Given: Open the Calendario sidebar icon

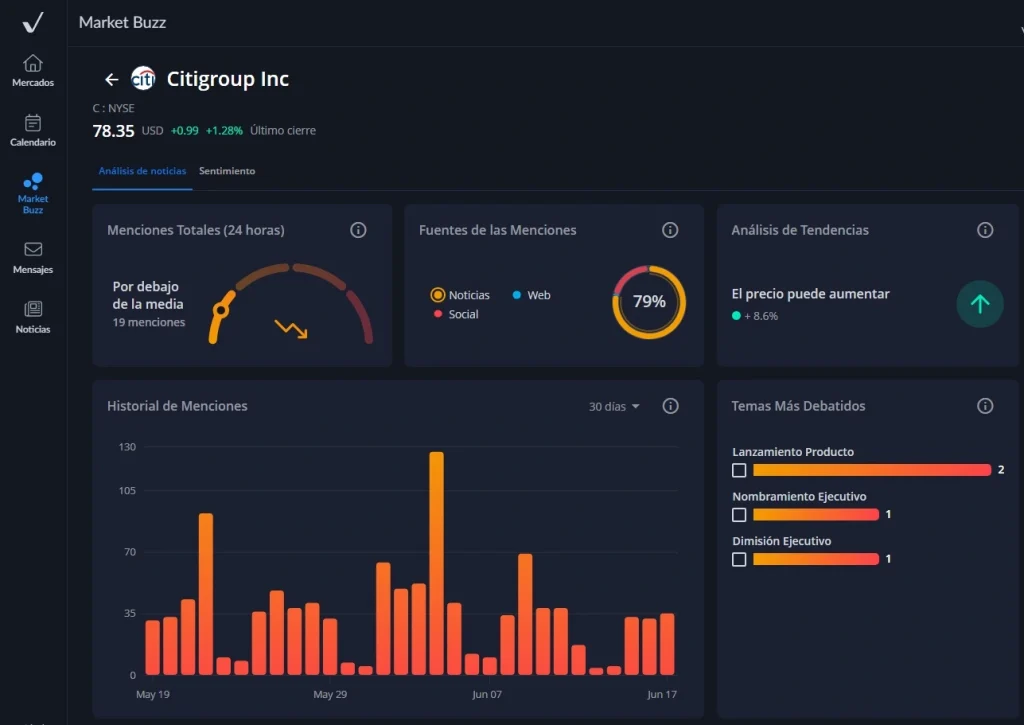Looking at the screenshot, I should point(33,123).
